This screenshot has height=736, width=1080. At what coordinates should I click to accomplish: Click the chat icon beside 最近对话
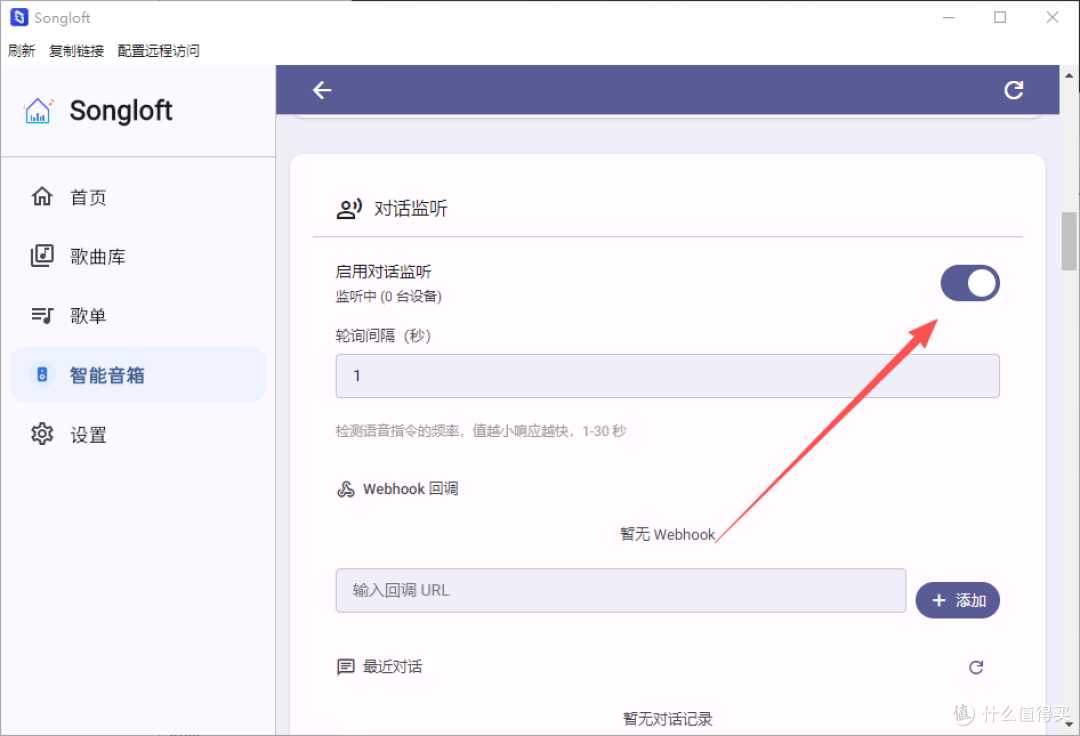point(346,666)
